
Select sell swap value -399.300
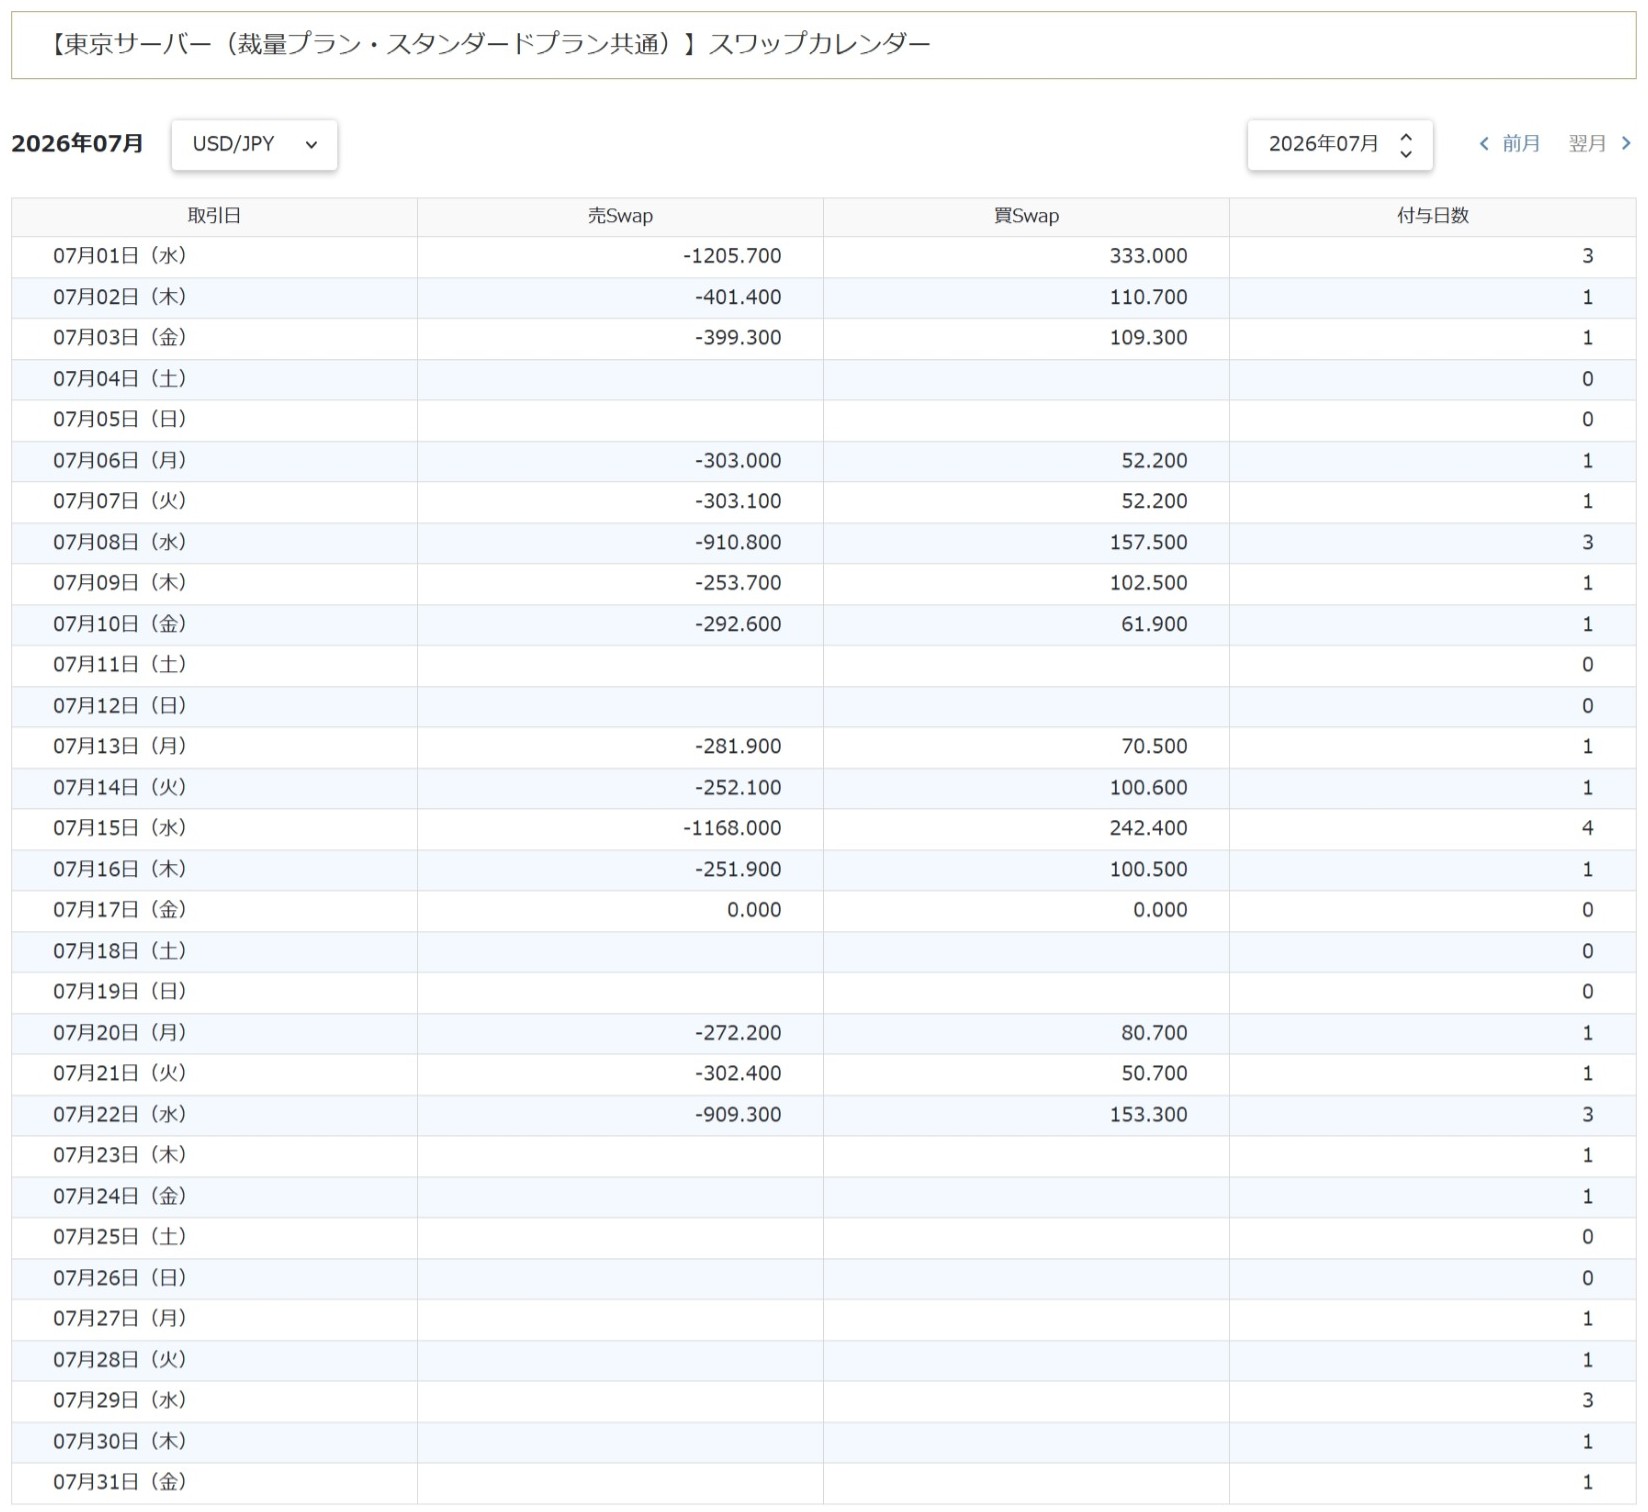coord(738,338)
